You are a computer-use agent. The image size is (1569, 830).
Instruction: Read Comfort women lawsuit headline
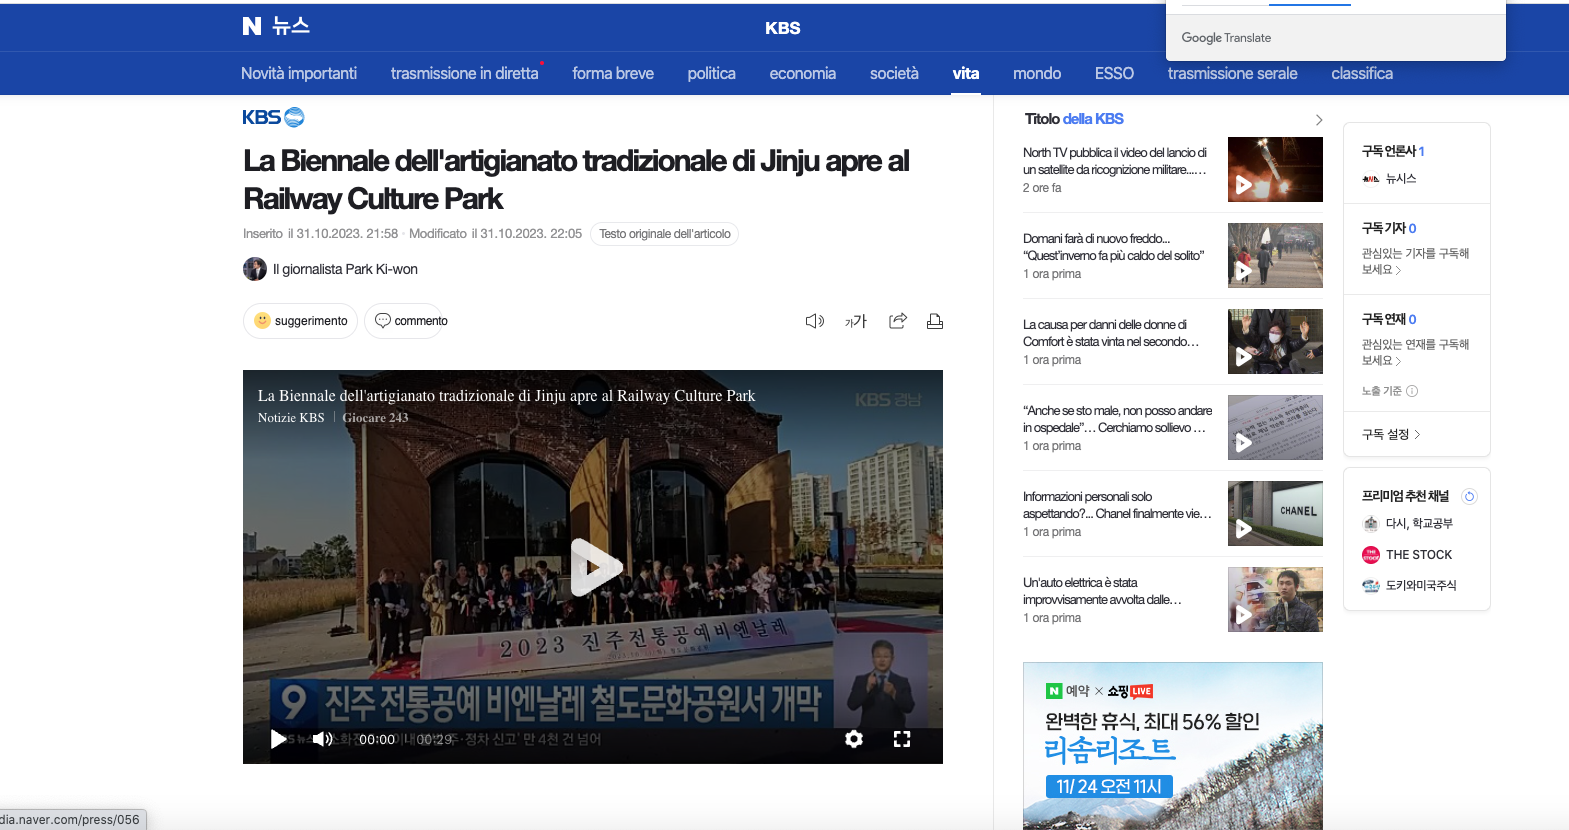coord(1111,333)
